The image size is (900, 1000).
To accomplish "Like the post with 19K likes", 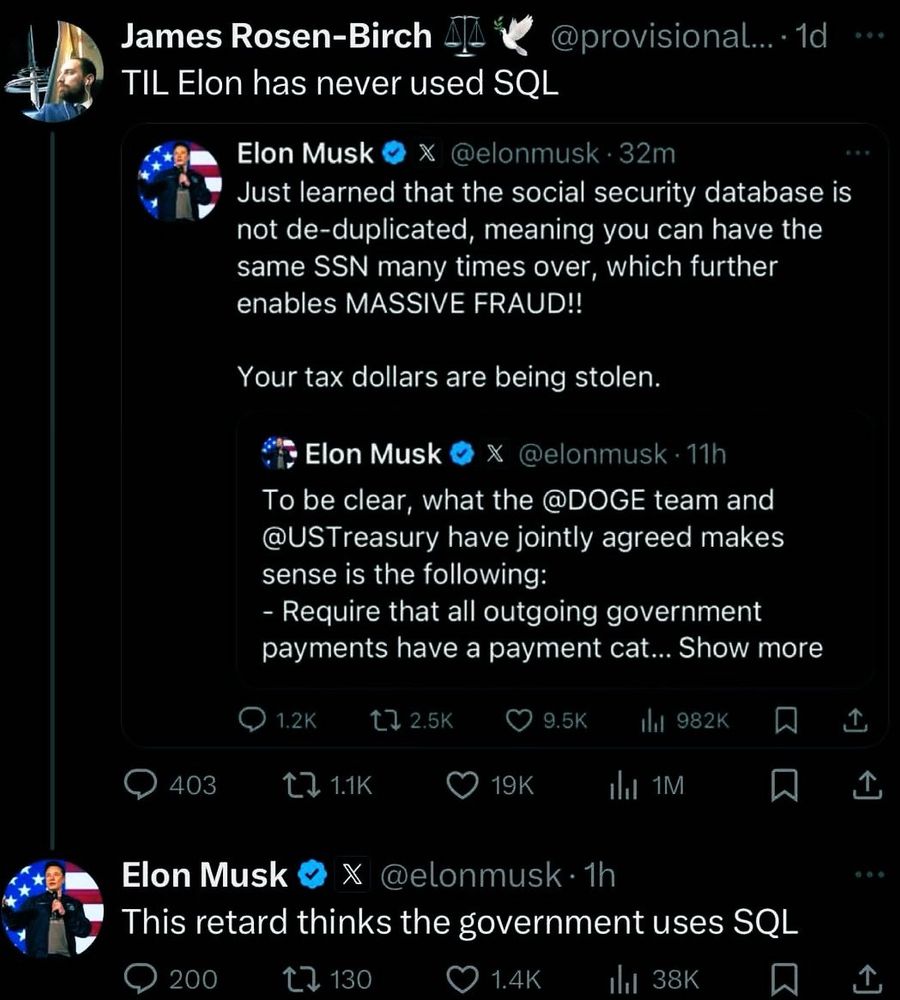I will (x=463, y=785).
